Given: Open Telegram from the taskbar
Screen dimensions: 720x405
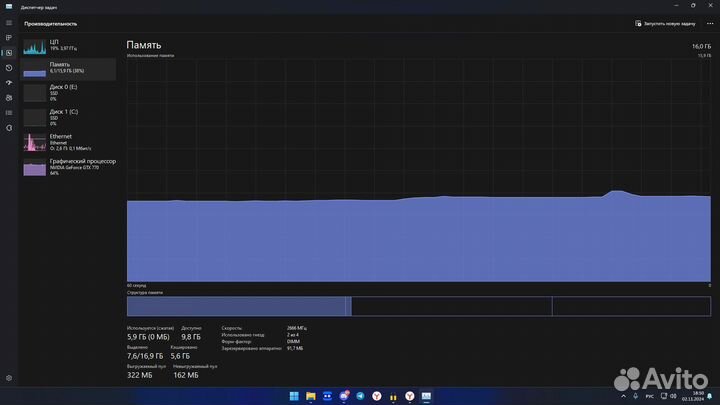Looking at the screenshot, I should [x=360, y=396].
